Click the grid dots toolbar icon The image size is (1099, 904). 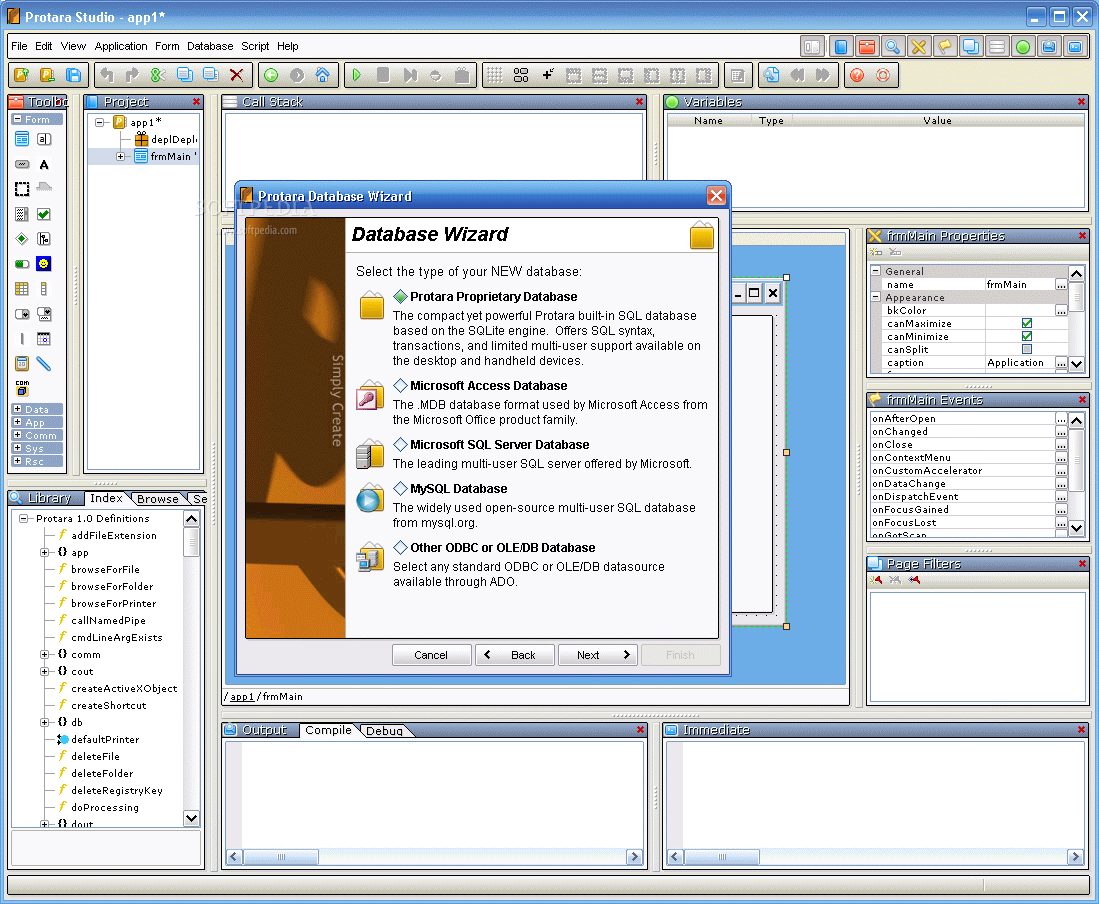pos(495,75)
